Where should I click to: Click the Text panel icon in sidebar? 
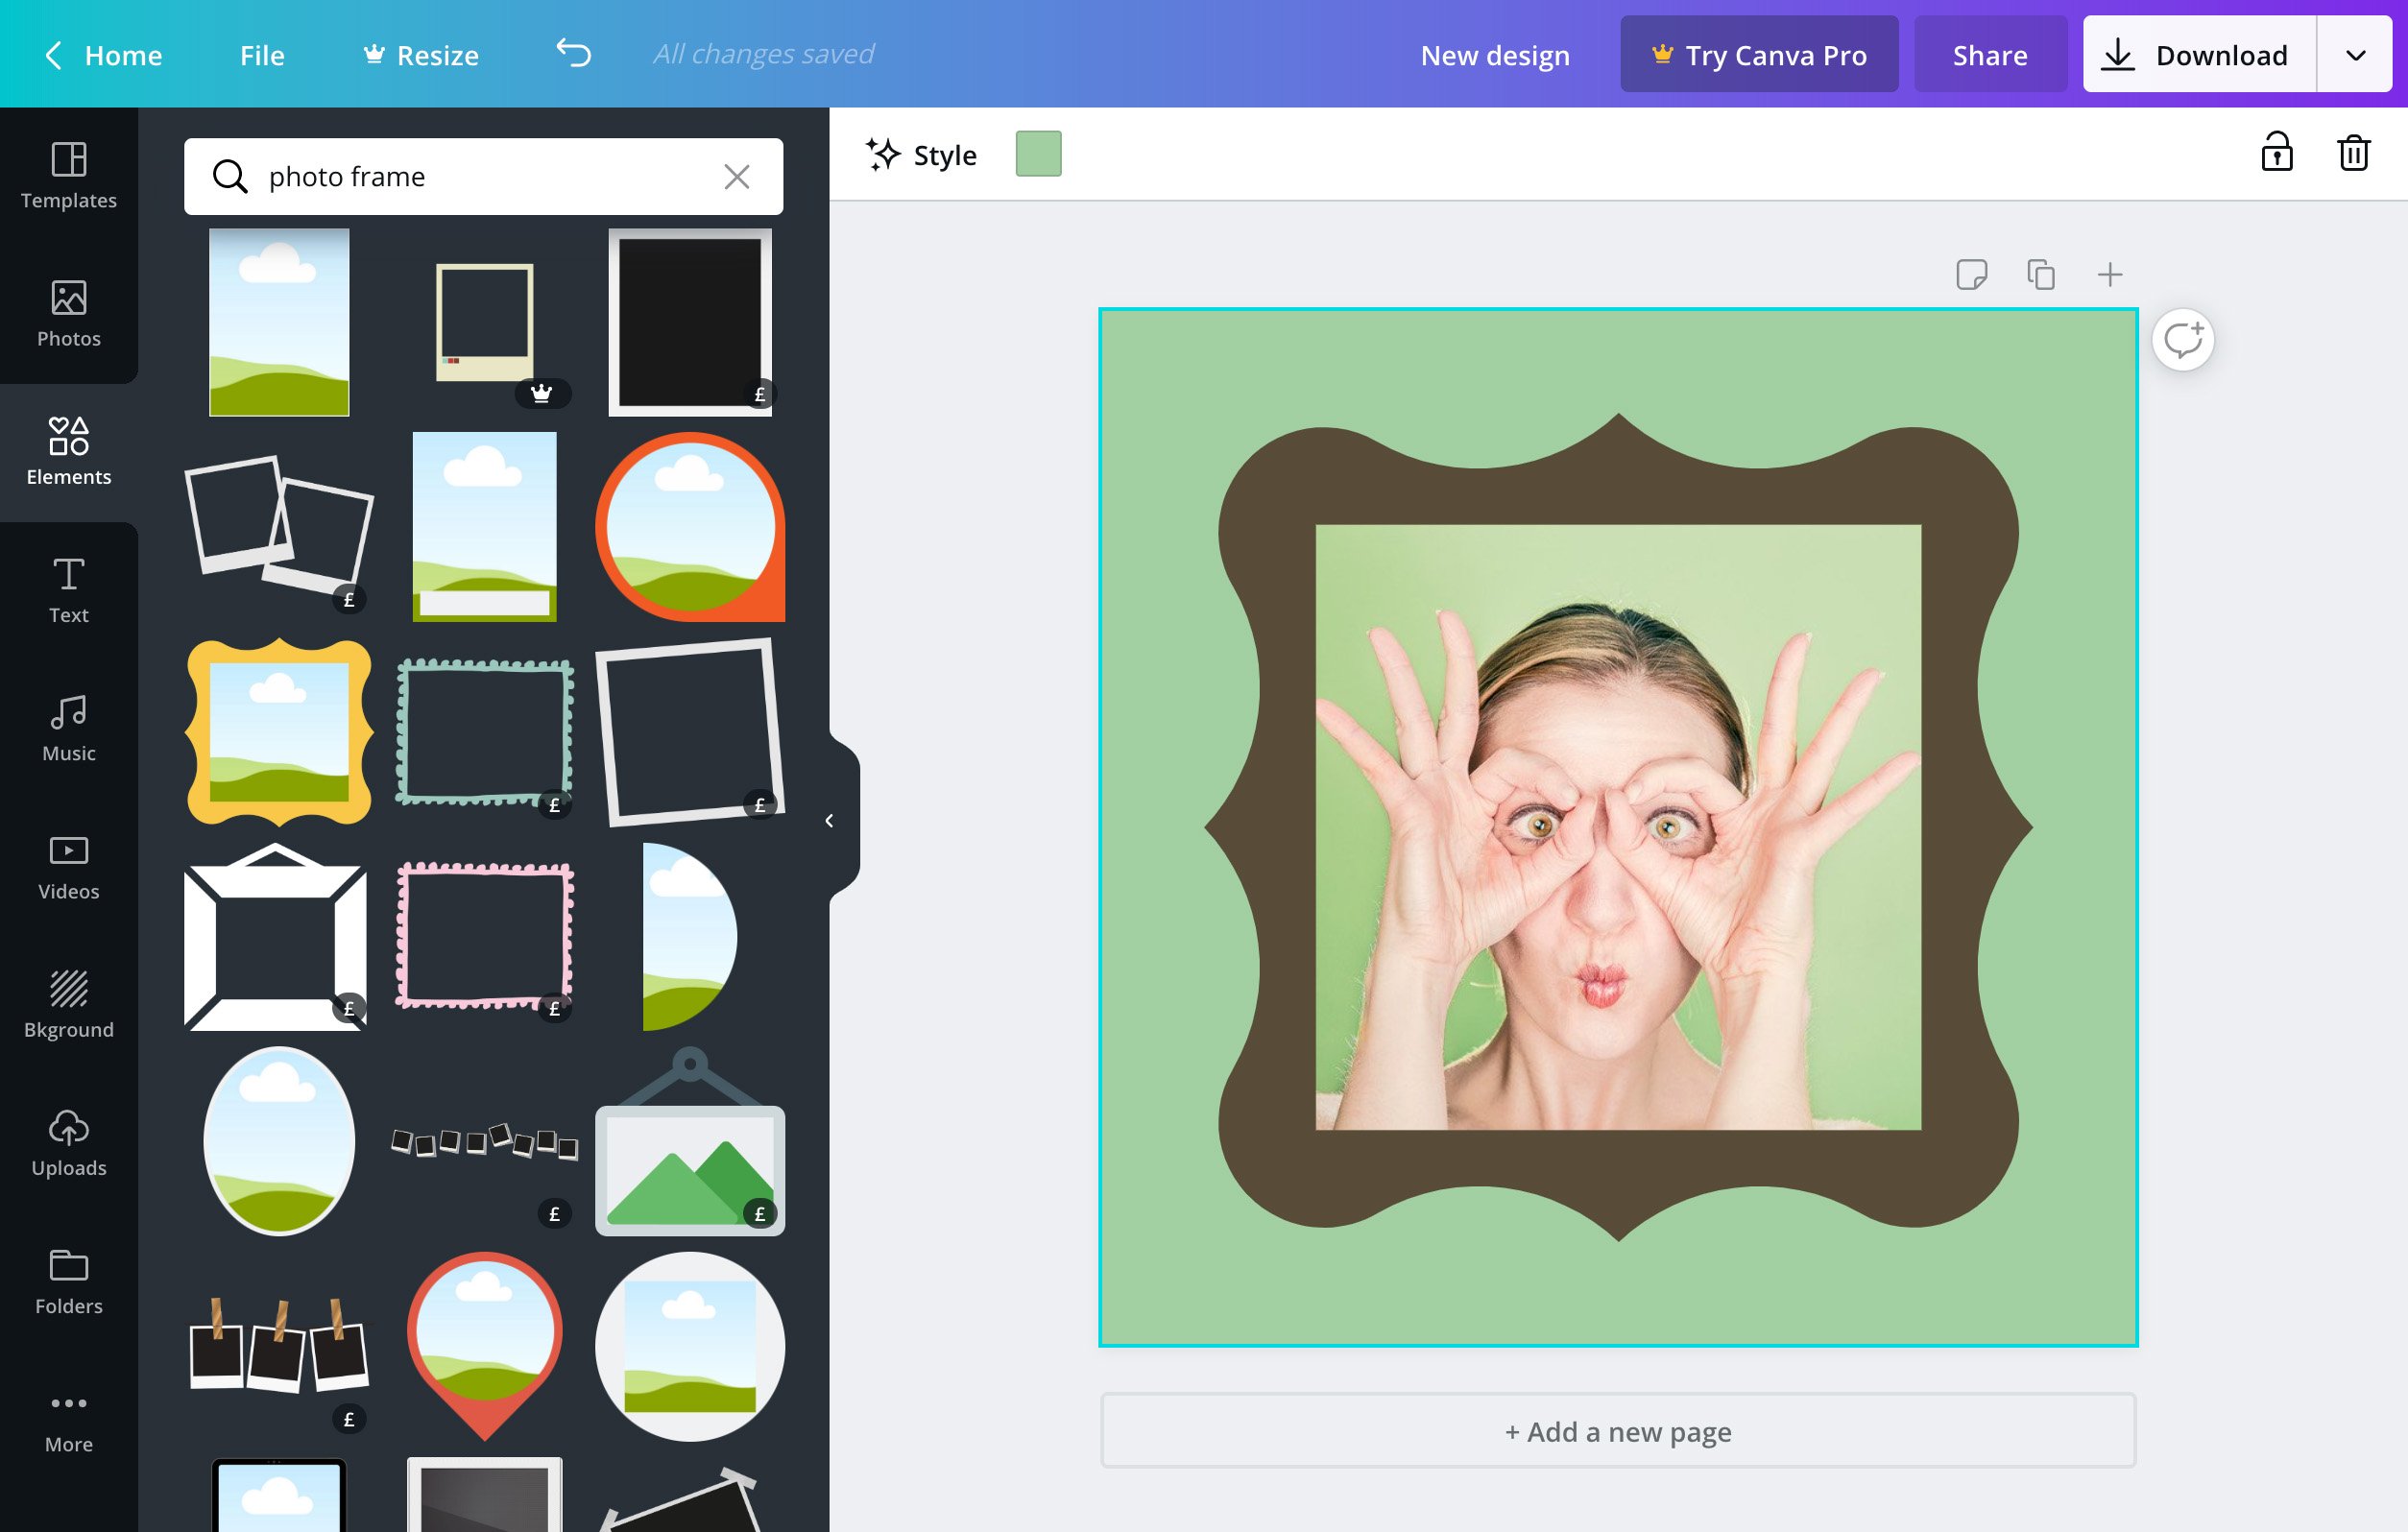tap(68, 586)
